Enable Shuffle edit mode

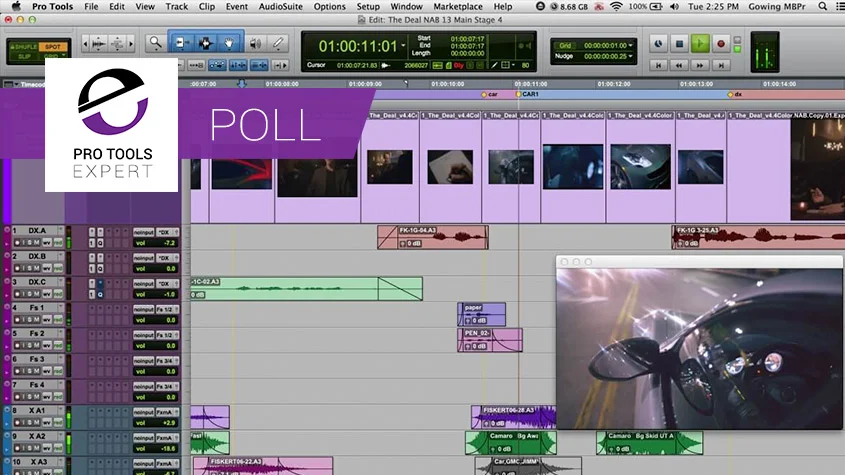pyautogui.click(x=24, y=47)
